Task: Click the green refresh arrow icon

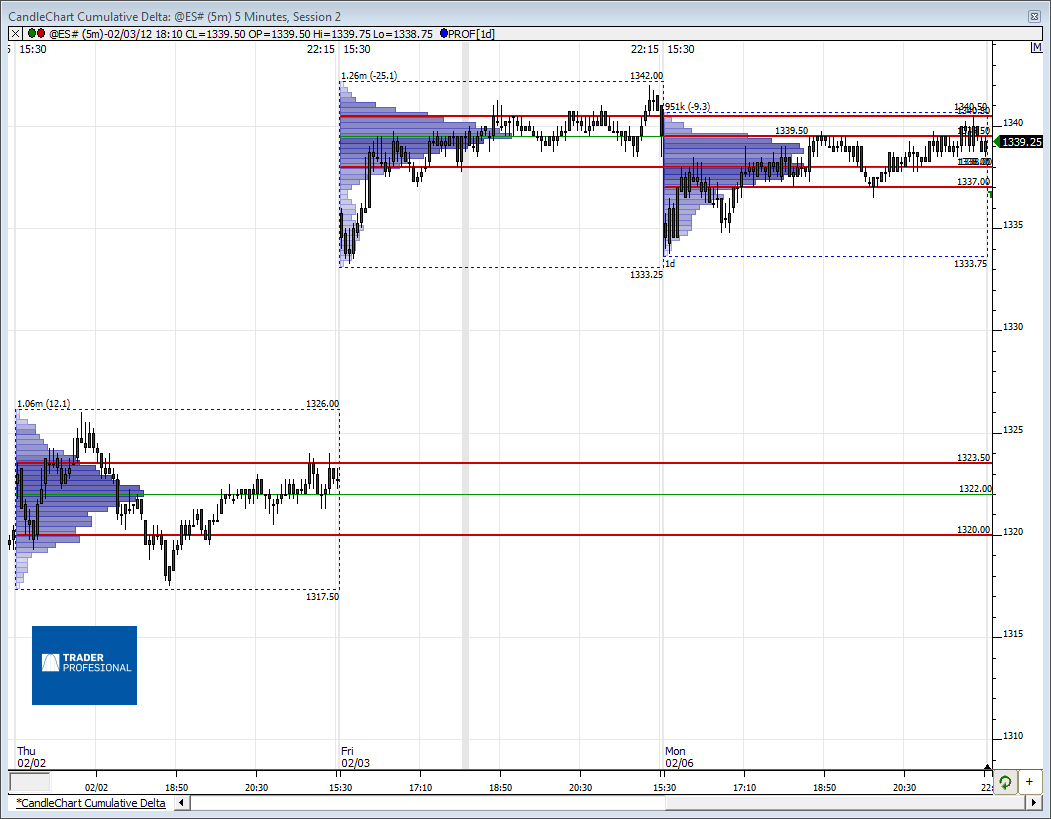Action: (1005, 781)
